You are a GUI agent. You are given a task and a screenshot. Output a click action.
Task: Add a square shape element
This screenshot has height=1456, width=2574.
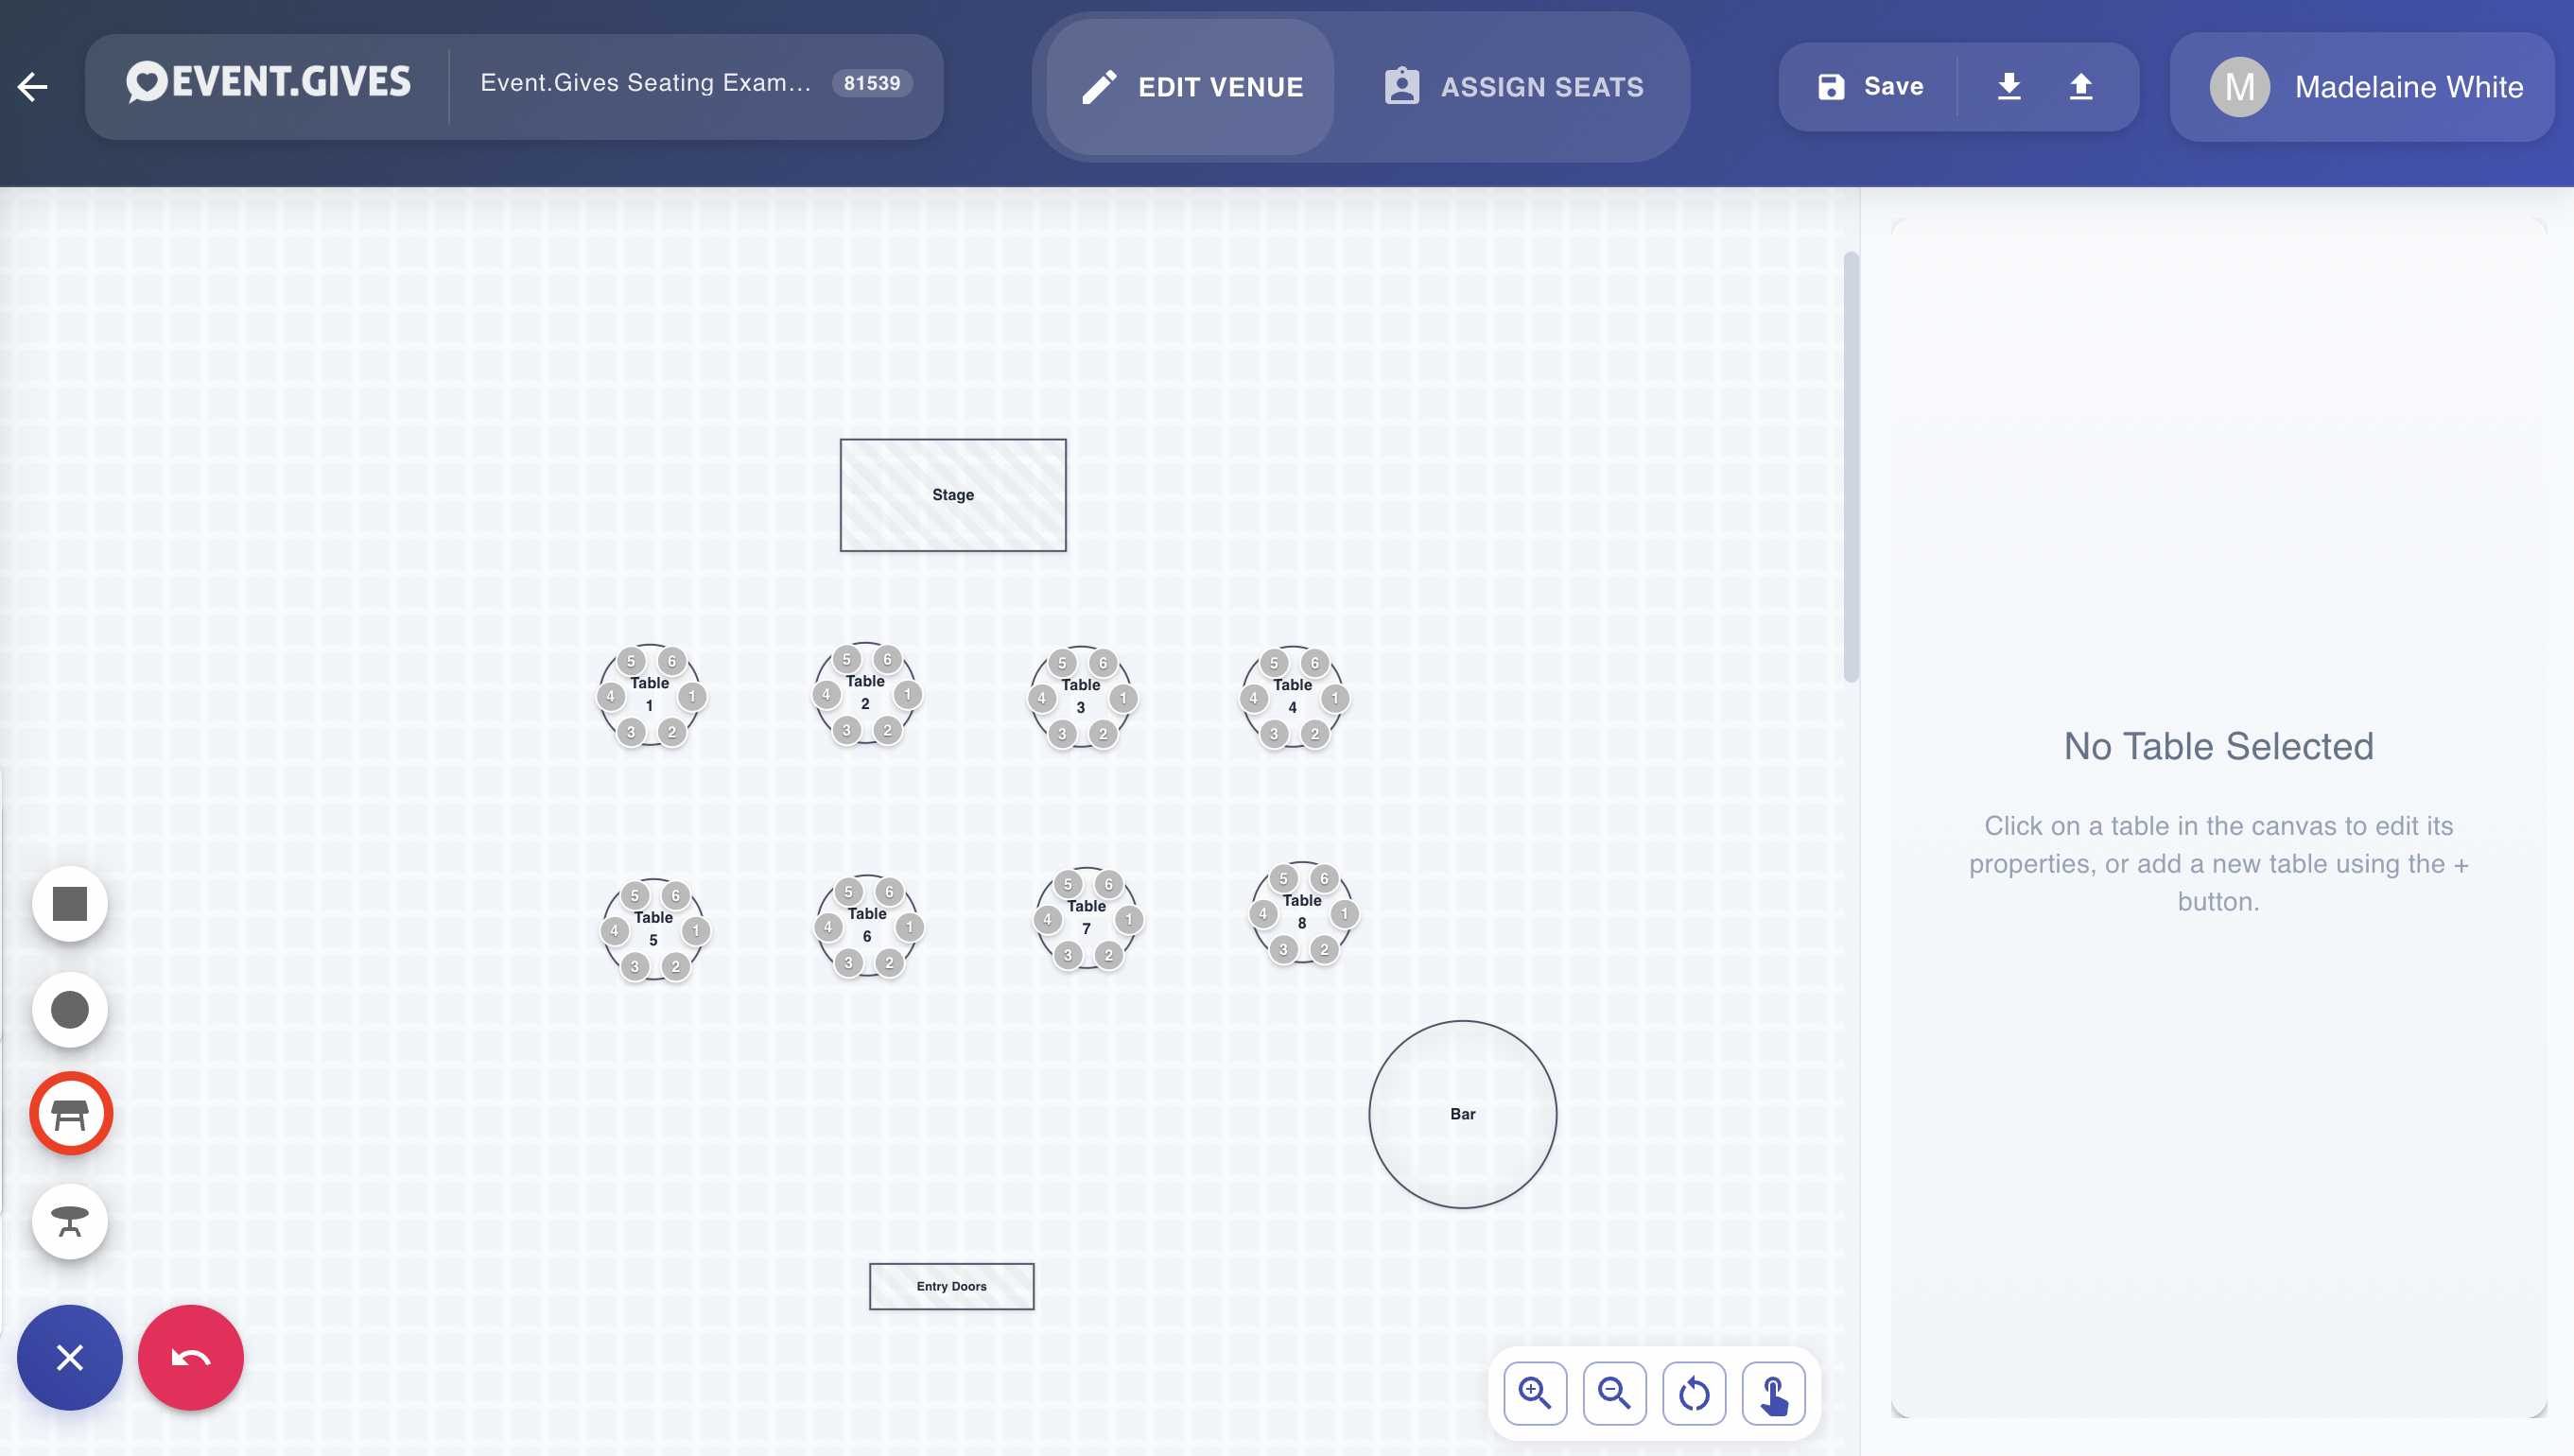tap(70, 904)
